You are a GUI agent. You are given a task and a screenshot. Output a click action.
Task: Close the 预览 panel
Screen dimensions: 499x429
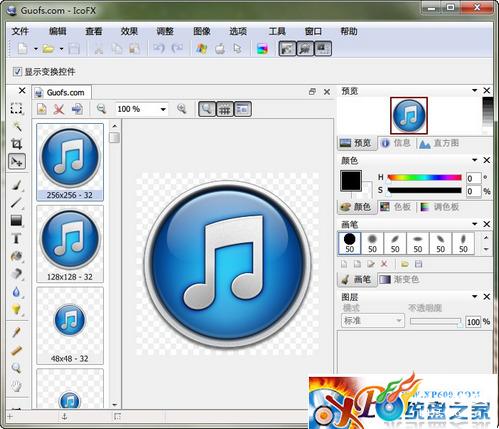coord(487,91)
